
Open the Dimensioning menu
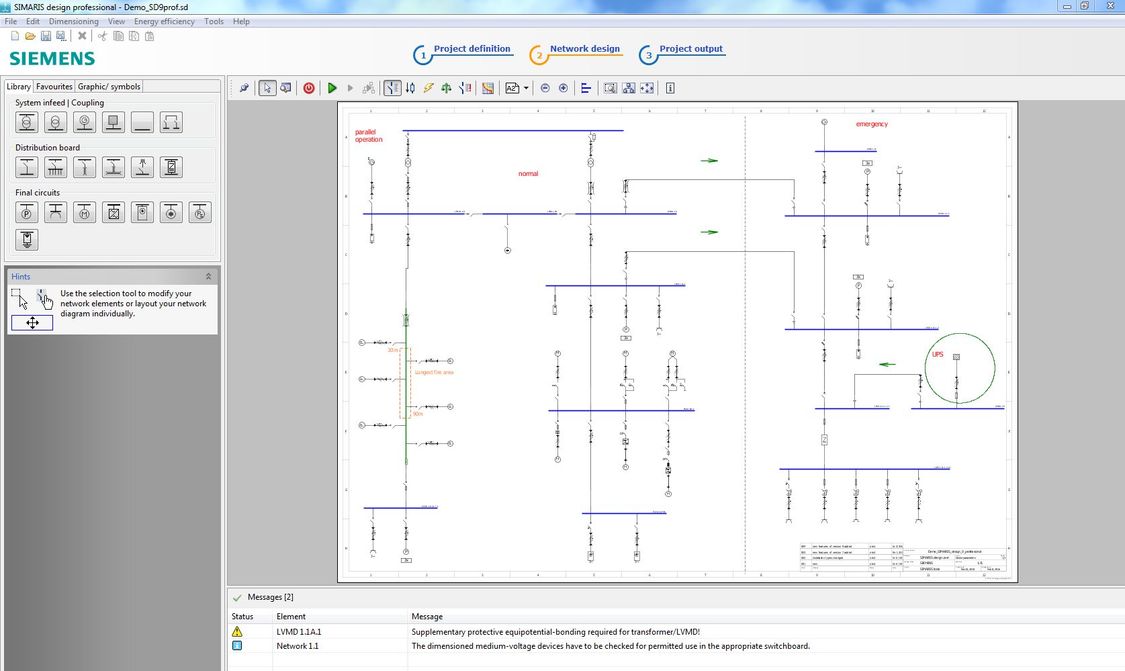pos(74,22)
